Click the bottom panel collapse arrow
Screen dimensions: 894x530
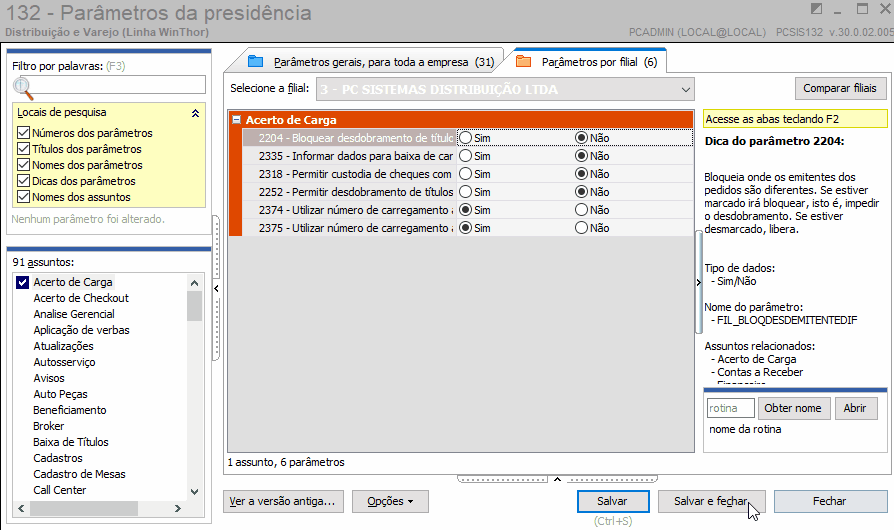pos(557,479)
